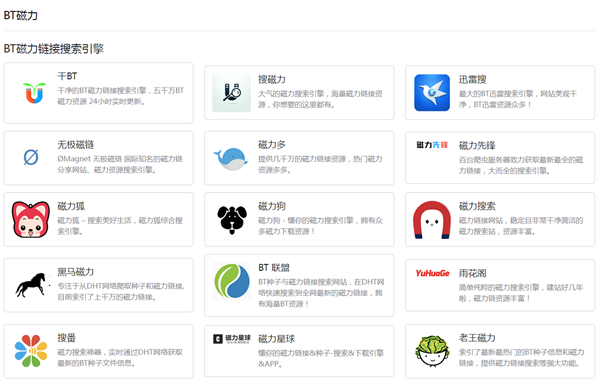
Task: Open the BT 联盟 title link
Action: coord(274,268)
